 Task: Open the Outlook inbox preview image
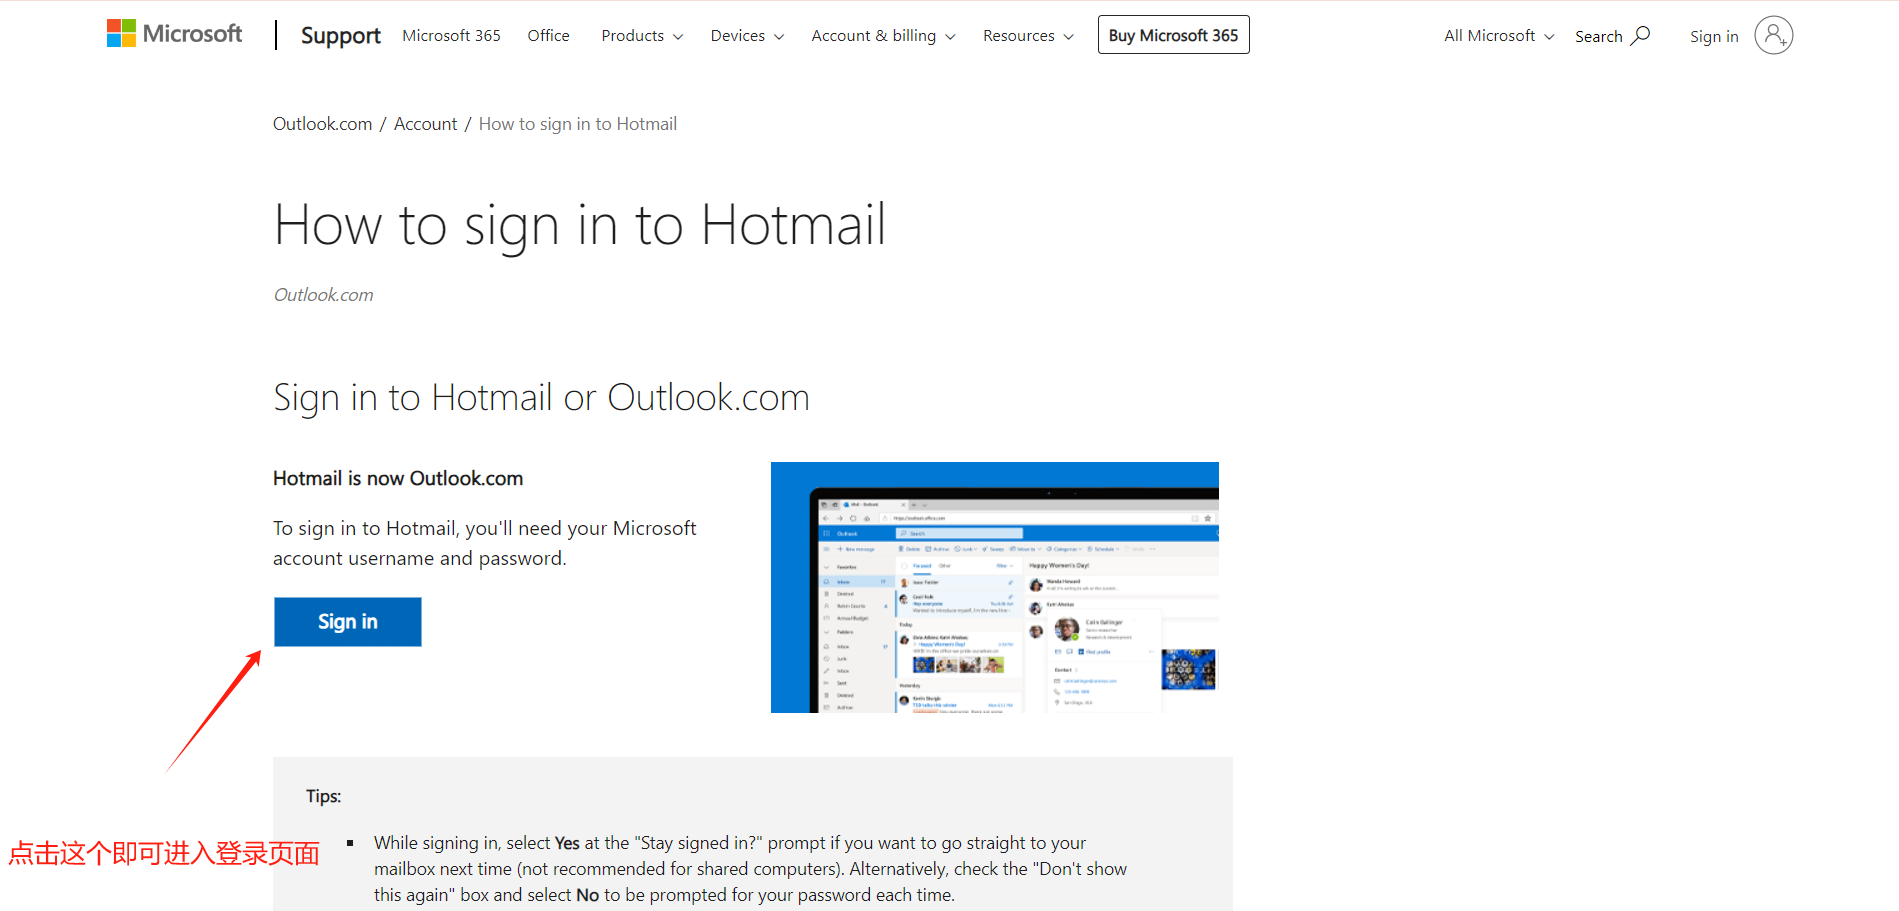pyautogui.click(x=995, y=587)
